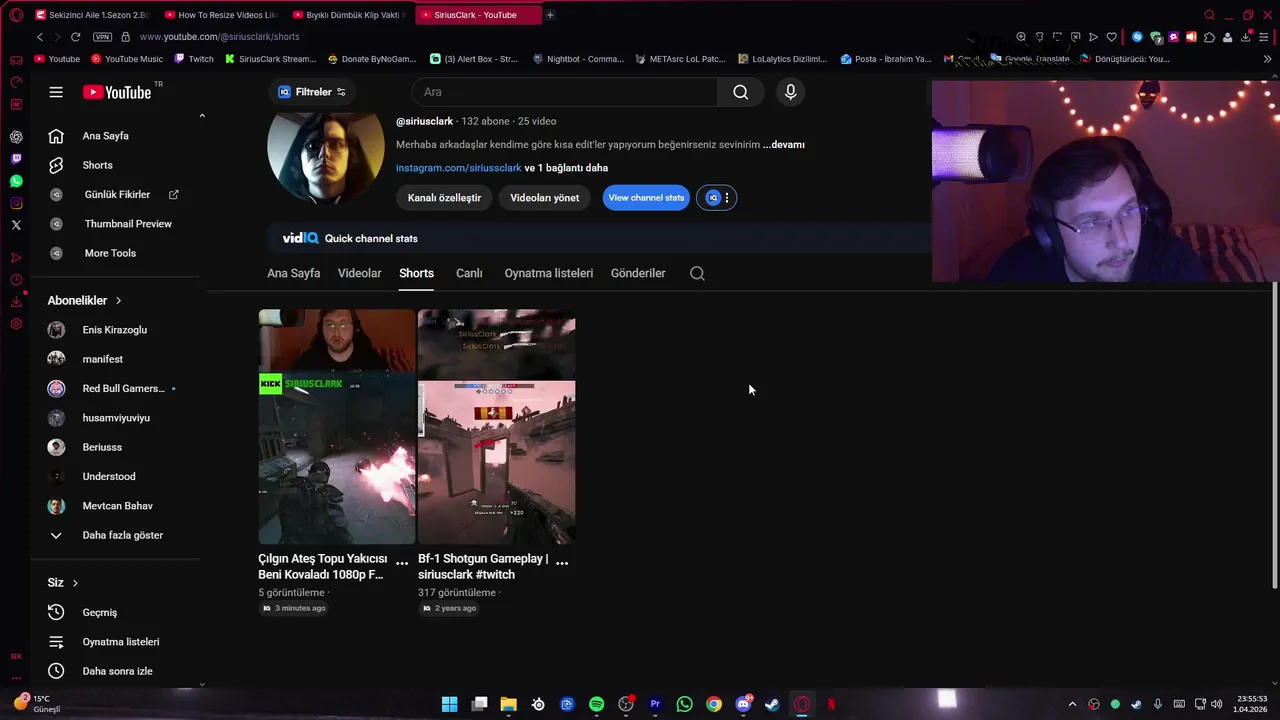
Task: Open Daha sonra izle list
Action: tap(115, 671)
